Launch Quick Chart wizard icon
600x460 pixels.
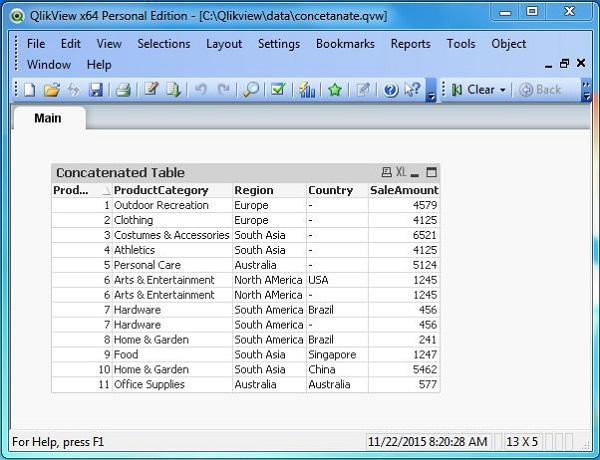click(307, 90)
